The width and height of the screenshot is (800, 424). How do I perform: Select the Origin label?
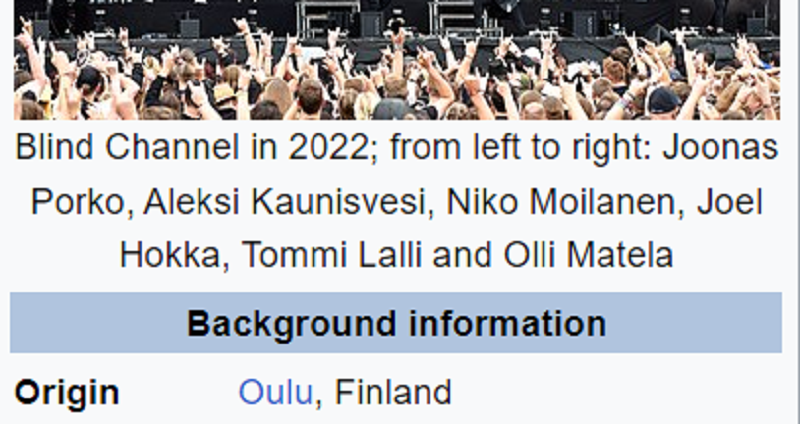click(67, 392)
